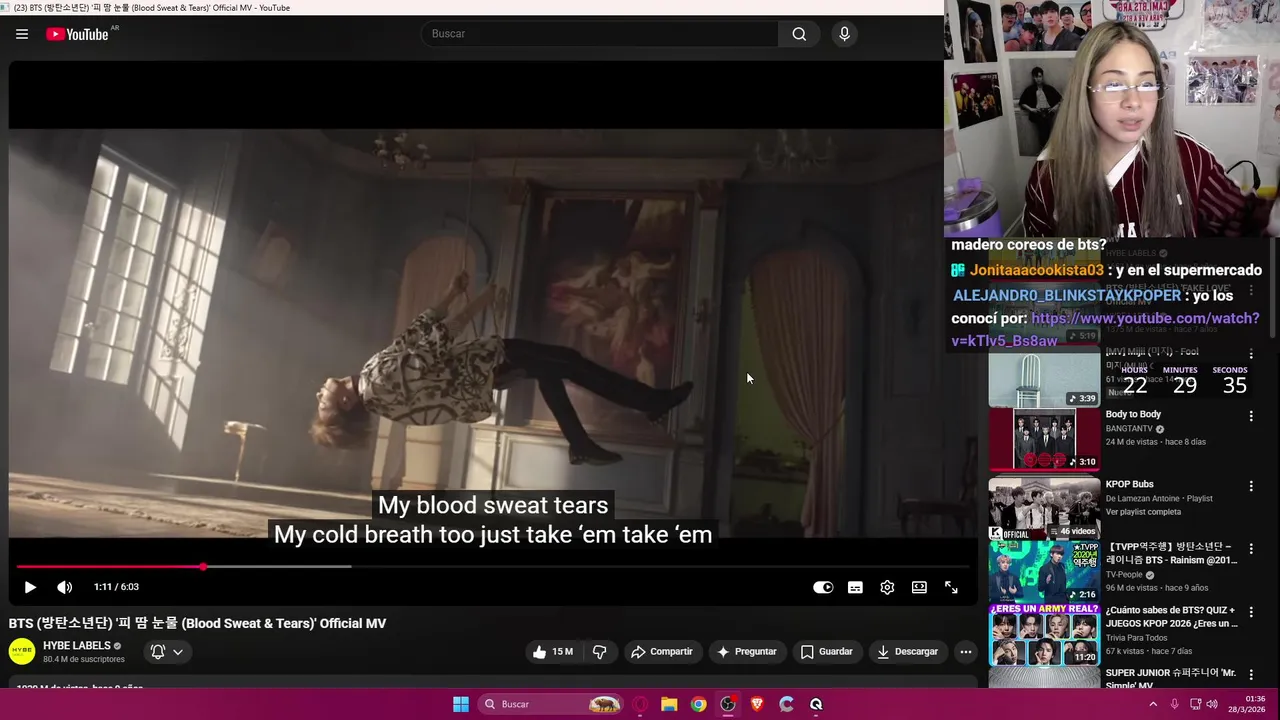Open options menu for KPOP Bubs
1280x720 pixels.
point(1251,486)
